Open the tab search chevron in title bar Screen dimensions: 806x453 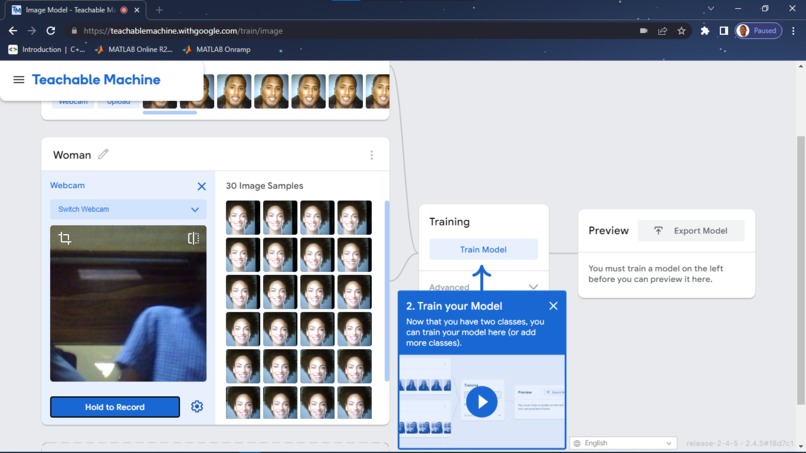point(711,9)
